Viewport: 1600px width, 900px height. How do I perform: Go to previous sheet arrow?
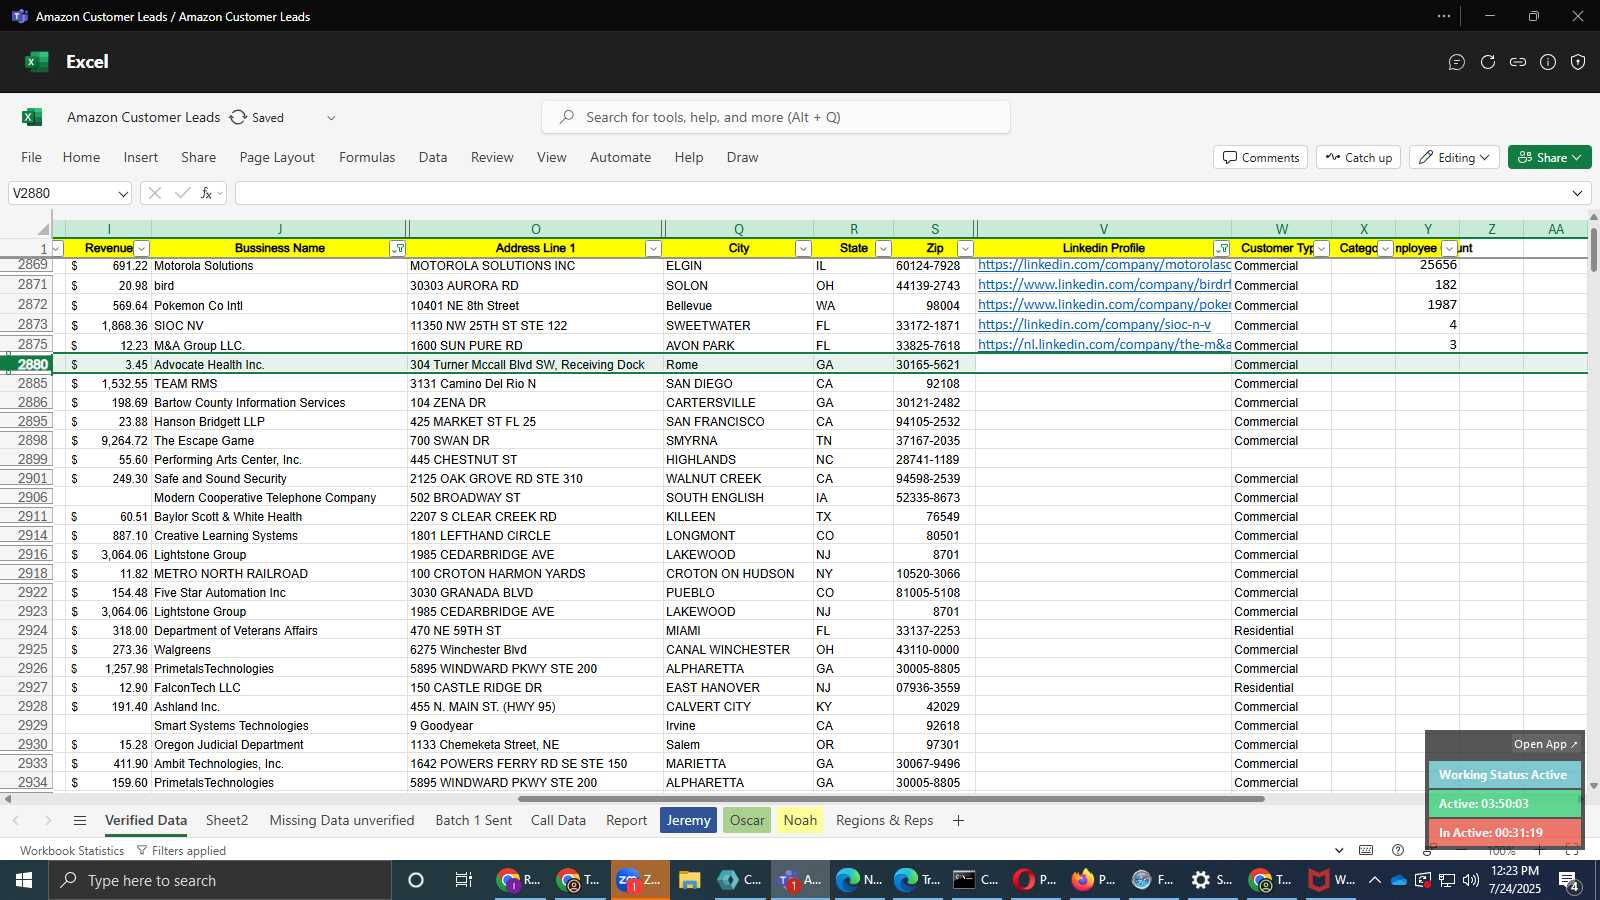click(x=16, y=821)
